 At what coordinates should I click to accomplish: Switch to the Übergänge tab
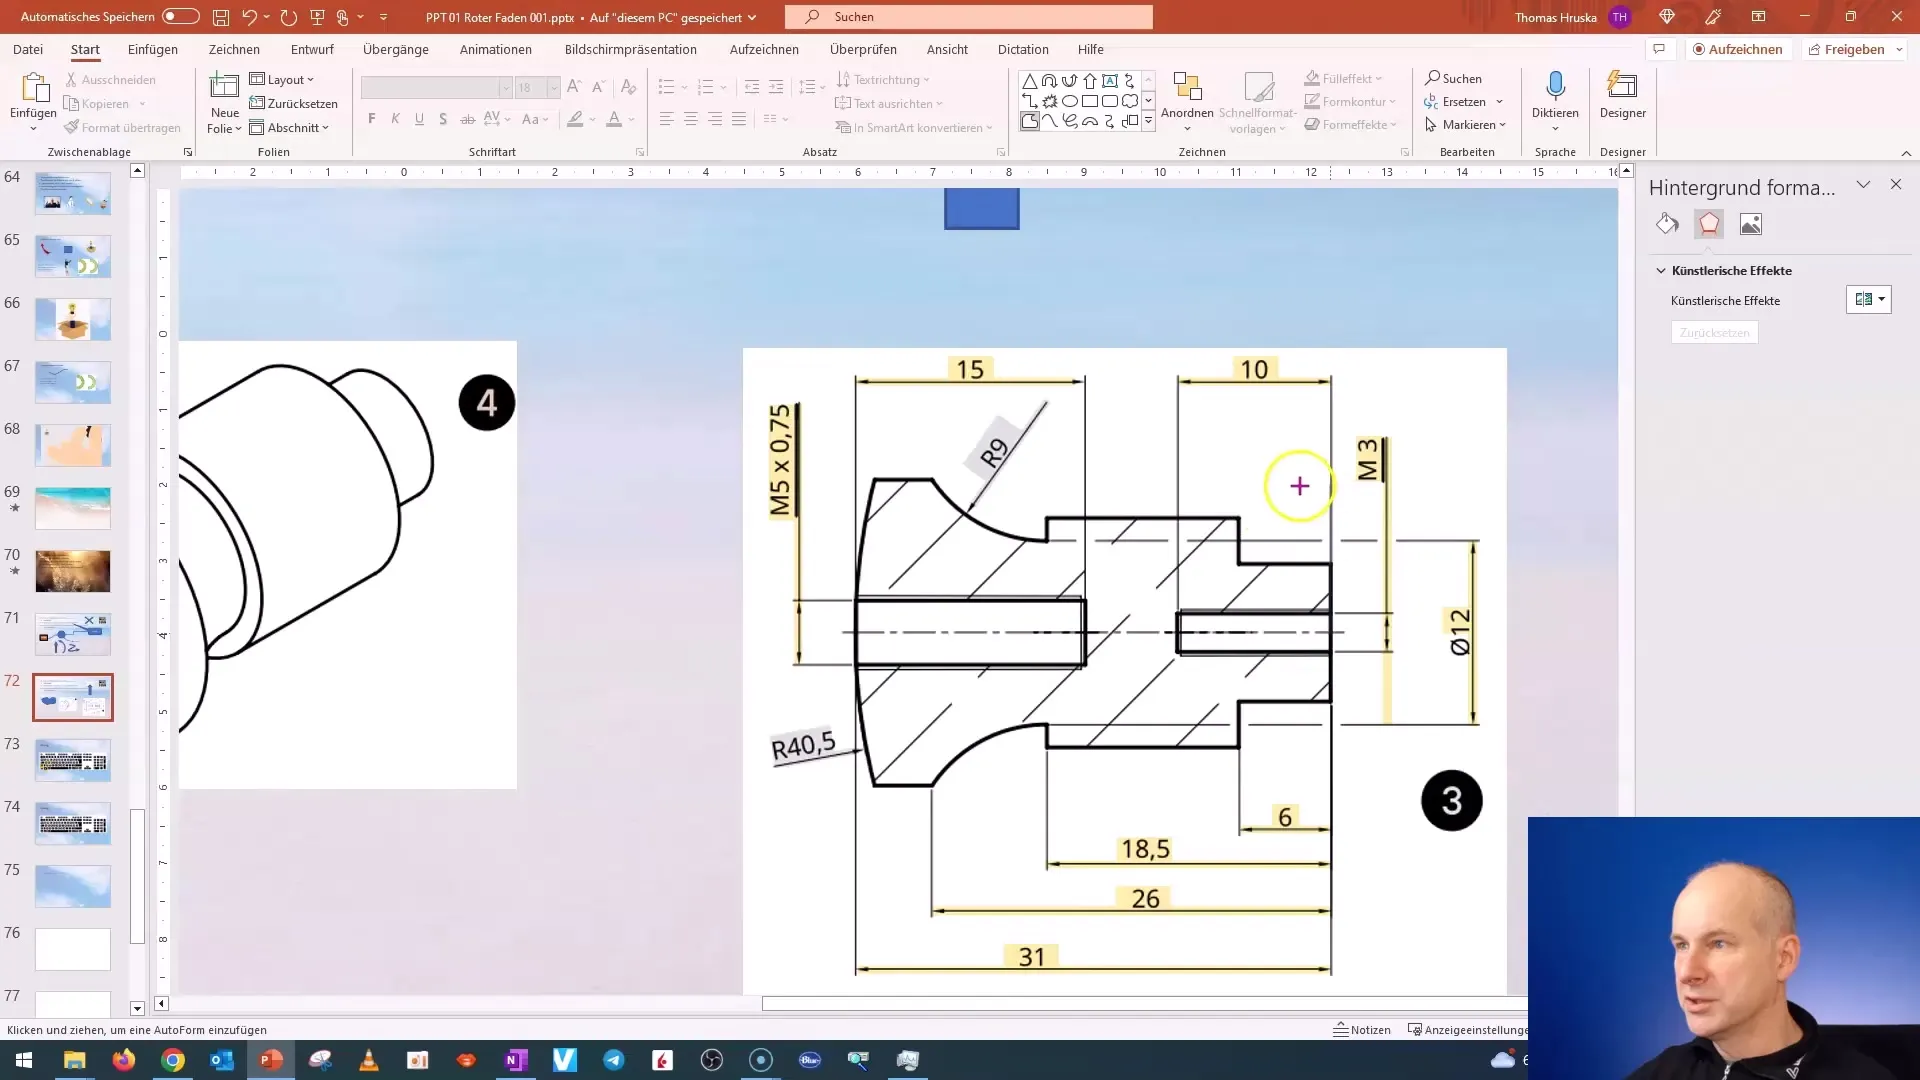(396, 49)
